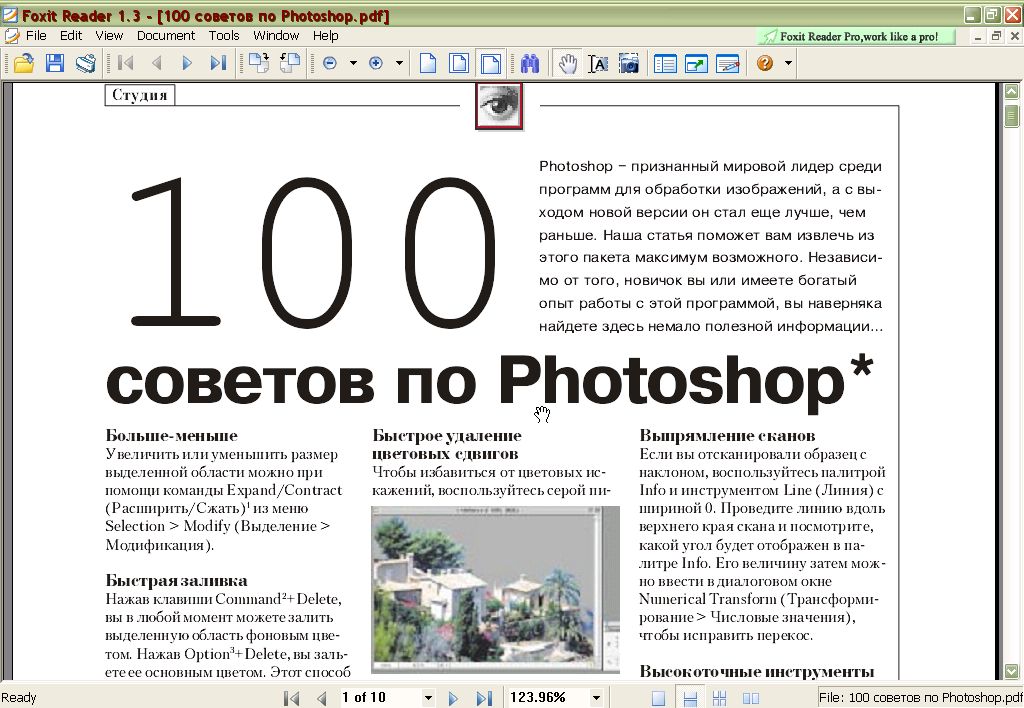Save the document with the floppy disk icon

click(x=55, y=63)
